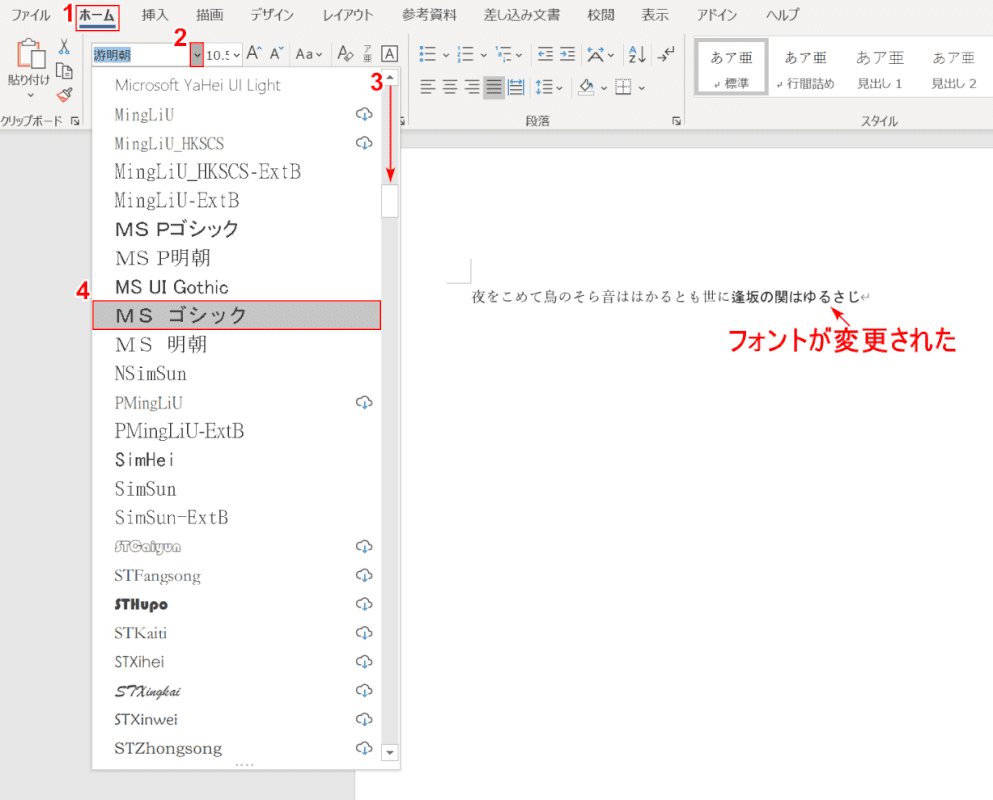Select the NSimSun font

pyautogui.click(x=236, y=374)
